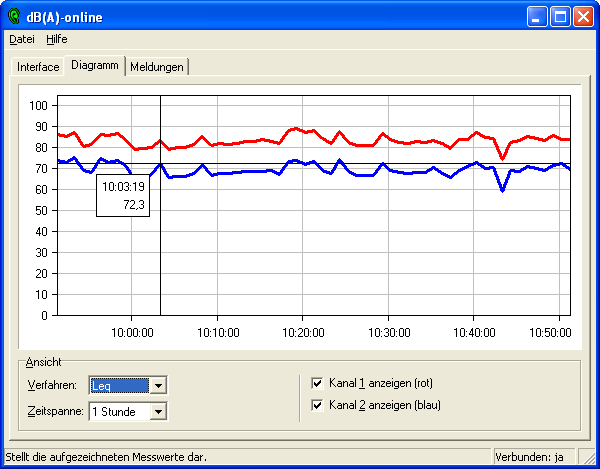
Task: Click the 10:03:19 value tooltip box
Action: tap(123, 195)
